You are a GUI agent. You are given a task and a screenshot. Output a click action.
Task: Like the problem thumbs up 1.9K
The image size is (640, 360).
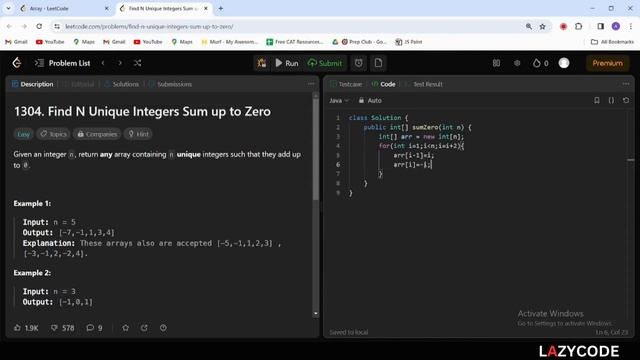click(x=26, y=328)
